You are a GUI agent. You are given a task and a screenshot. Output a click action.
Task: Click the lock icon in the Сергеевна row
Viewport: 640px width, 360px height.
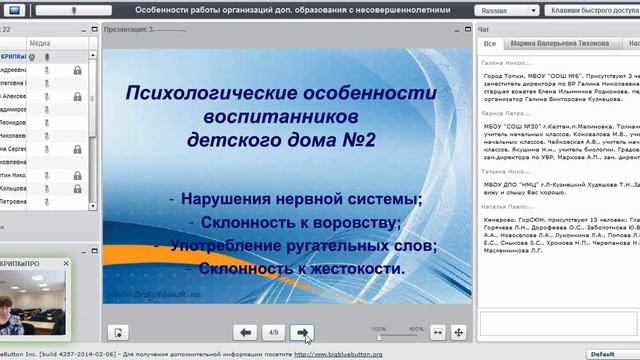coord(78,149)
